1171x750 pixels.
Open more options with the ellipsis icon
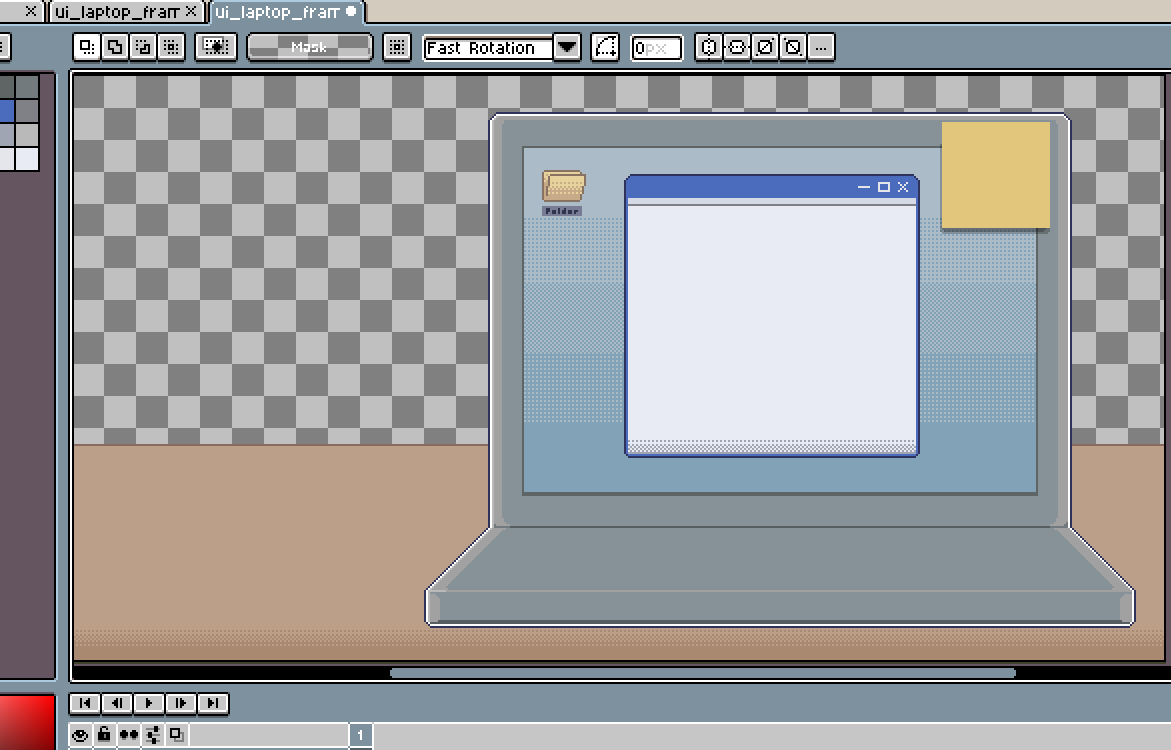pos(820,47)
